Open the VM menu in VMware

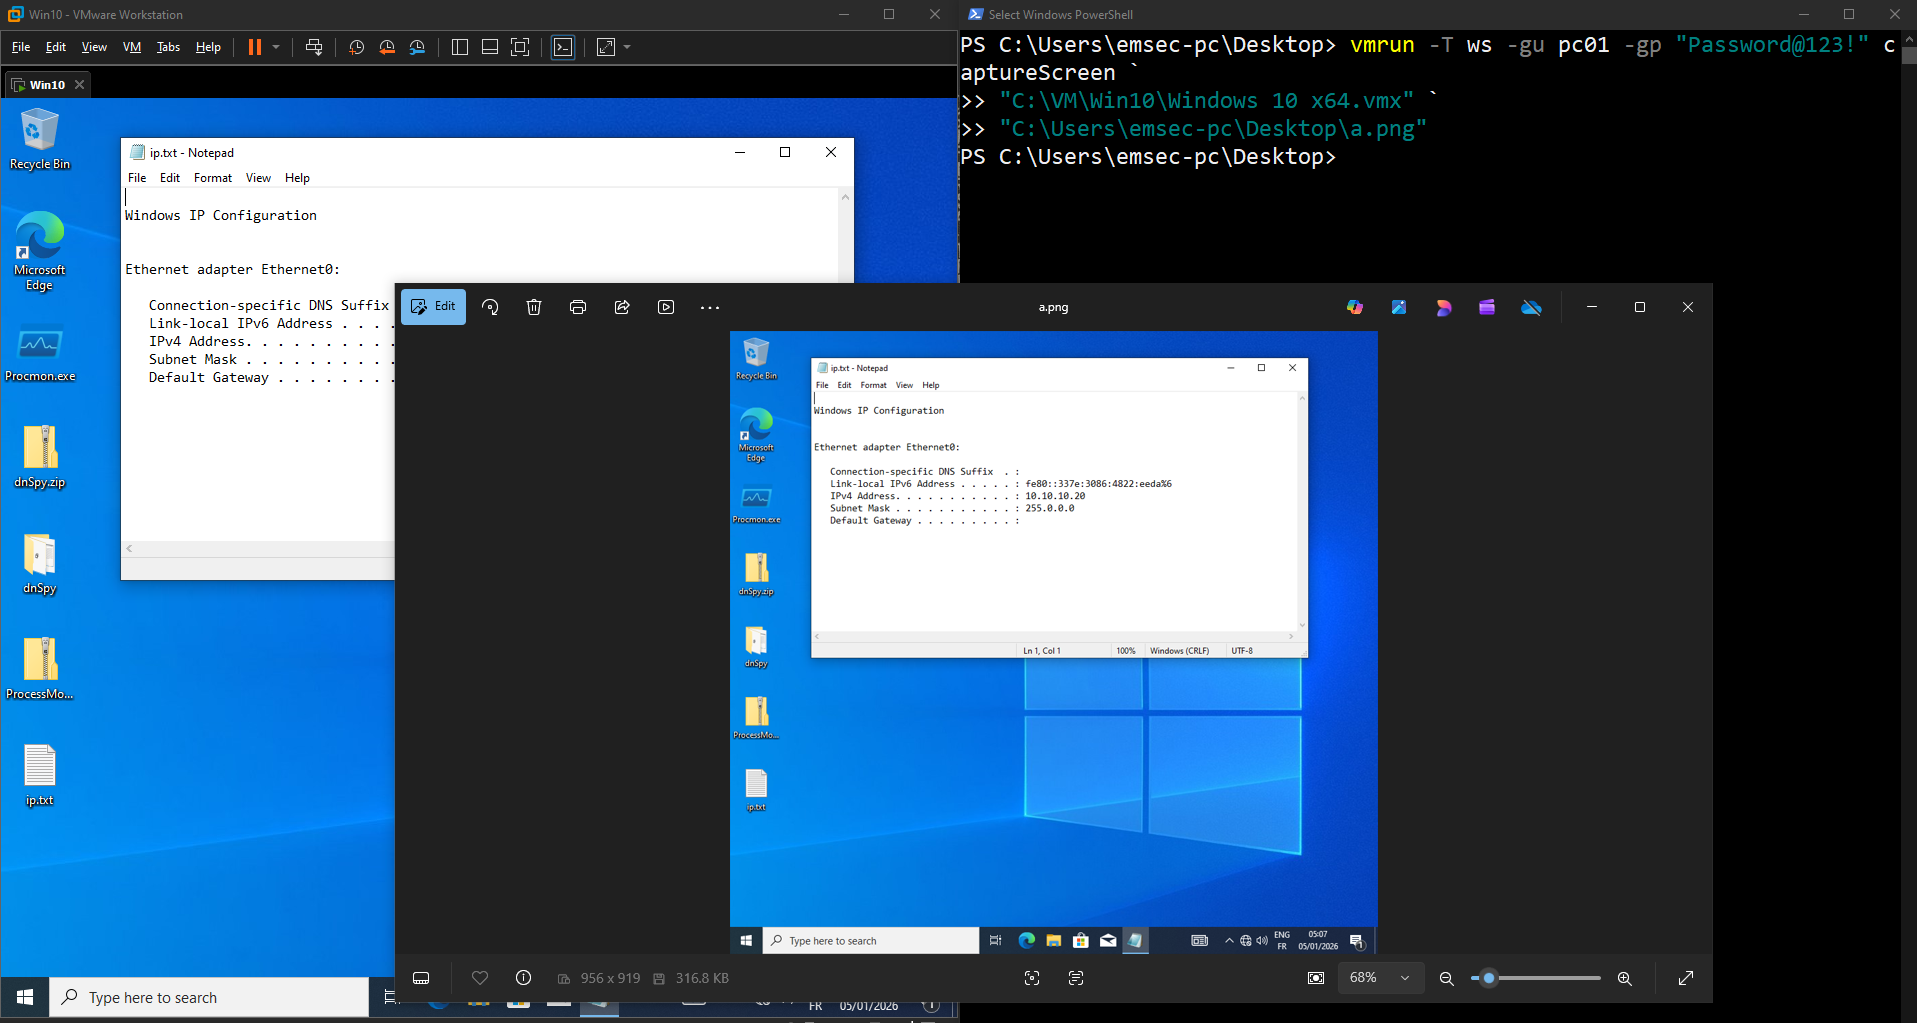tap(132, 47)
